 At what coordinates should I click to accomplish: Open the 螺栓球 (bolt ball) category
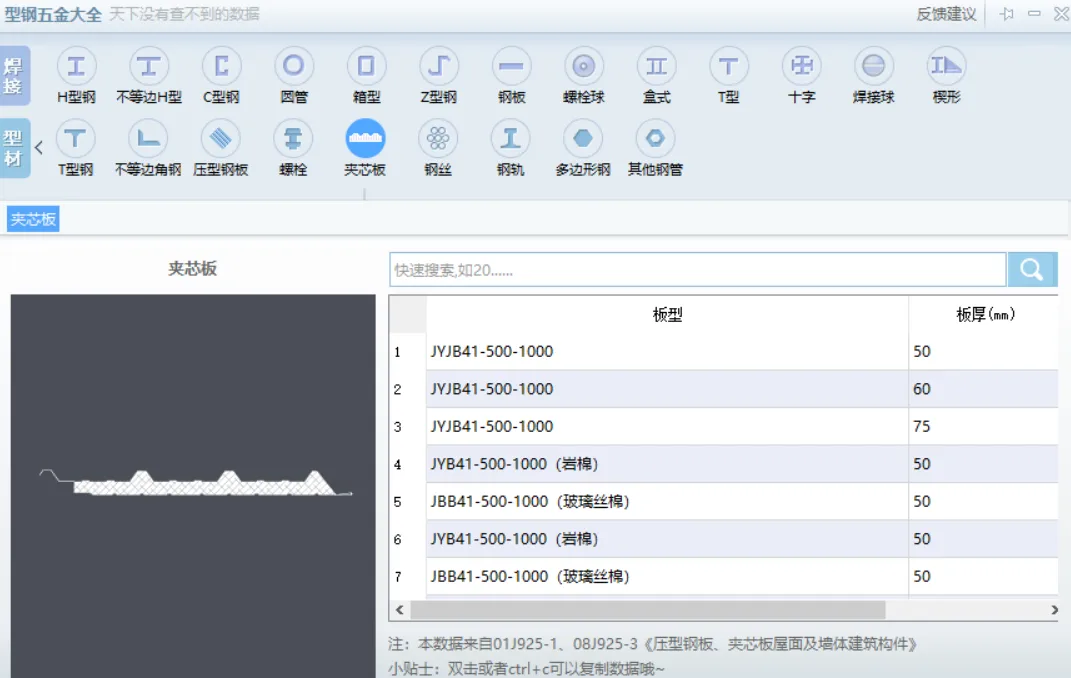584,70
